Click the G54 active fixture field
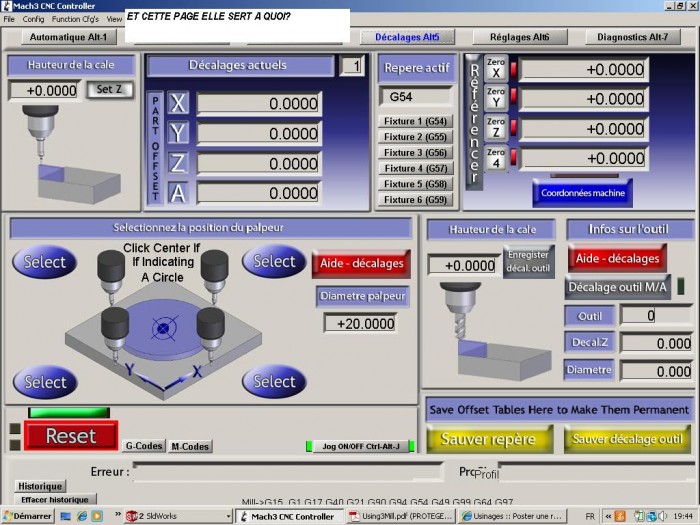 pos(416,97)
